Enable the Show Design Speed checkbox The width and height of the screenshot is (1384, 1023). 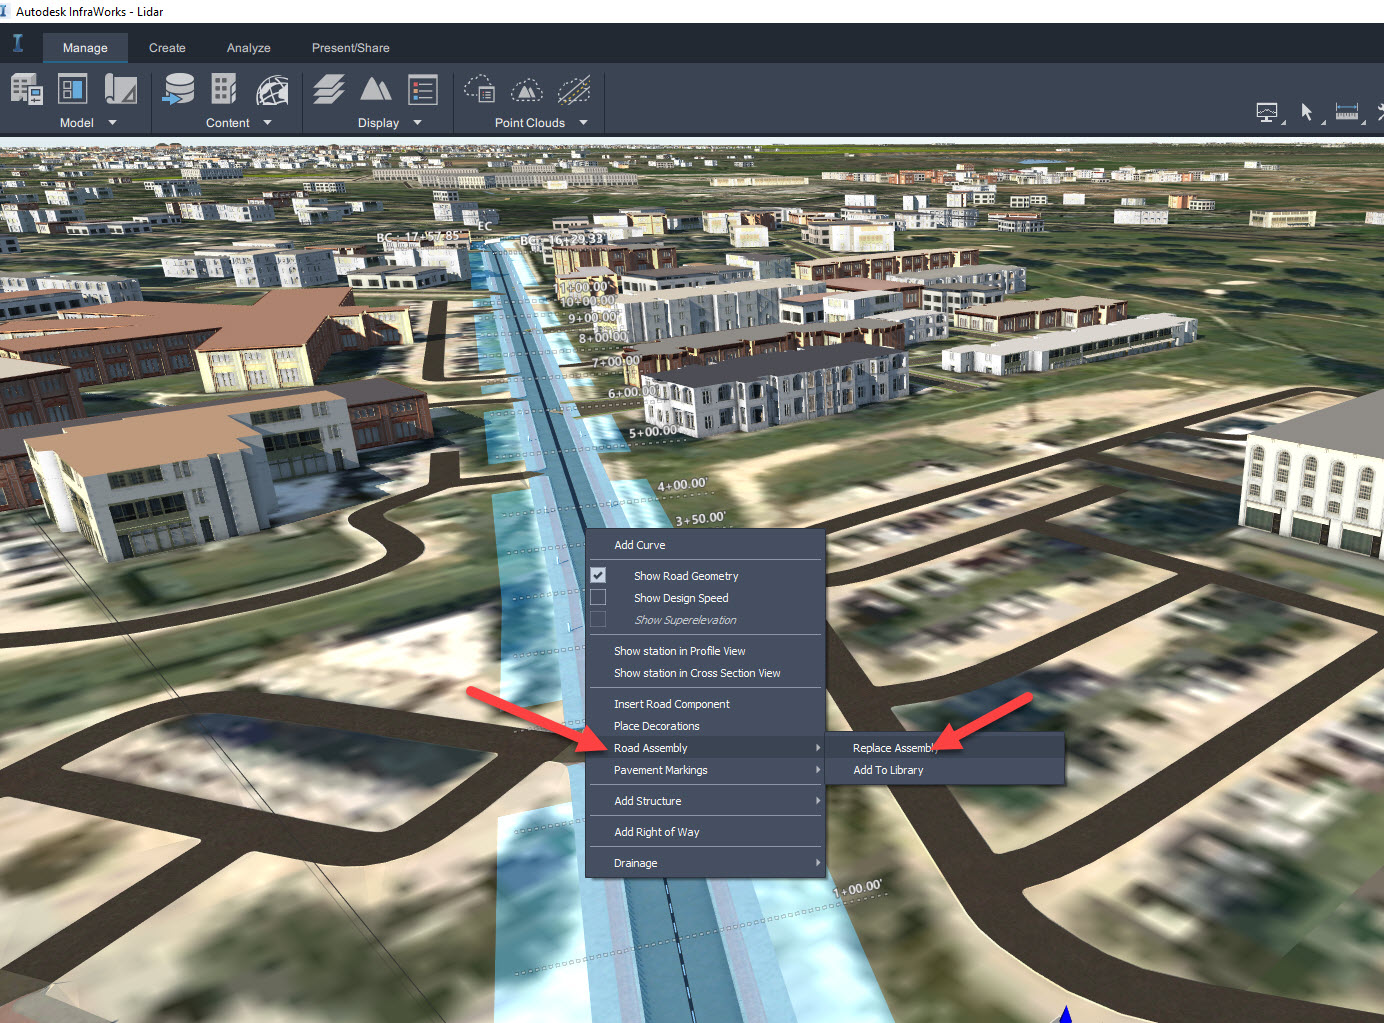597,596
